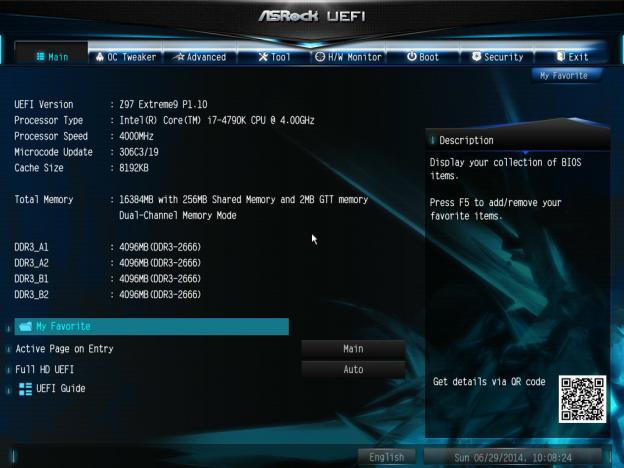The image size is (624, 468).
Task: Click the Advanced tab star icon
Action: [180, 57]
